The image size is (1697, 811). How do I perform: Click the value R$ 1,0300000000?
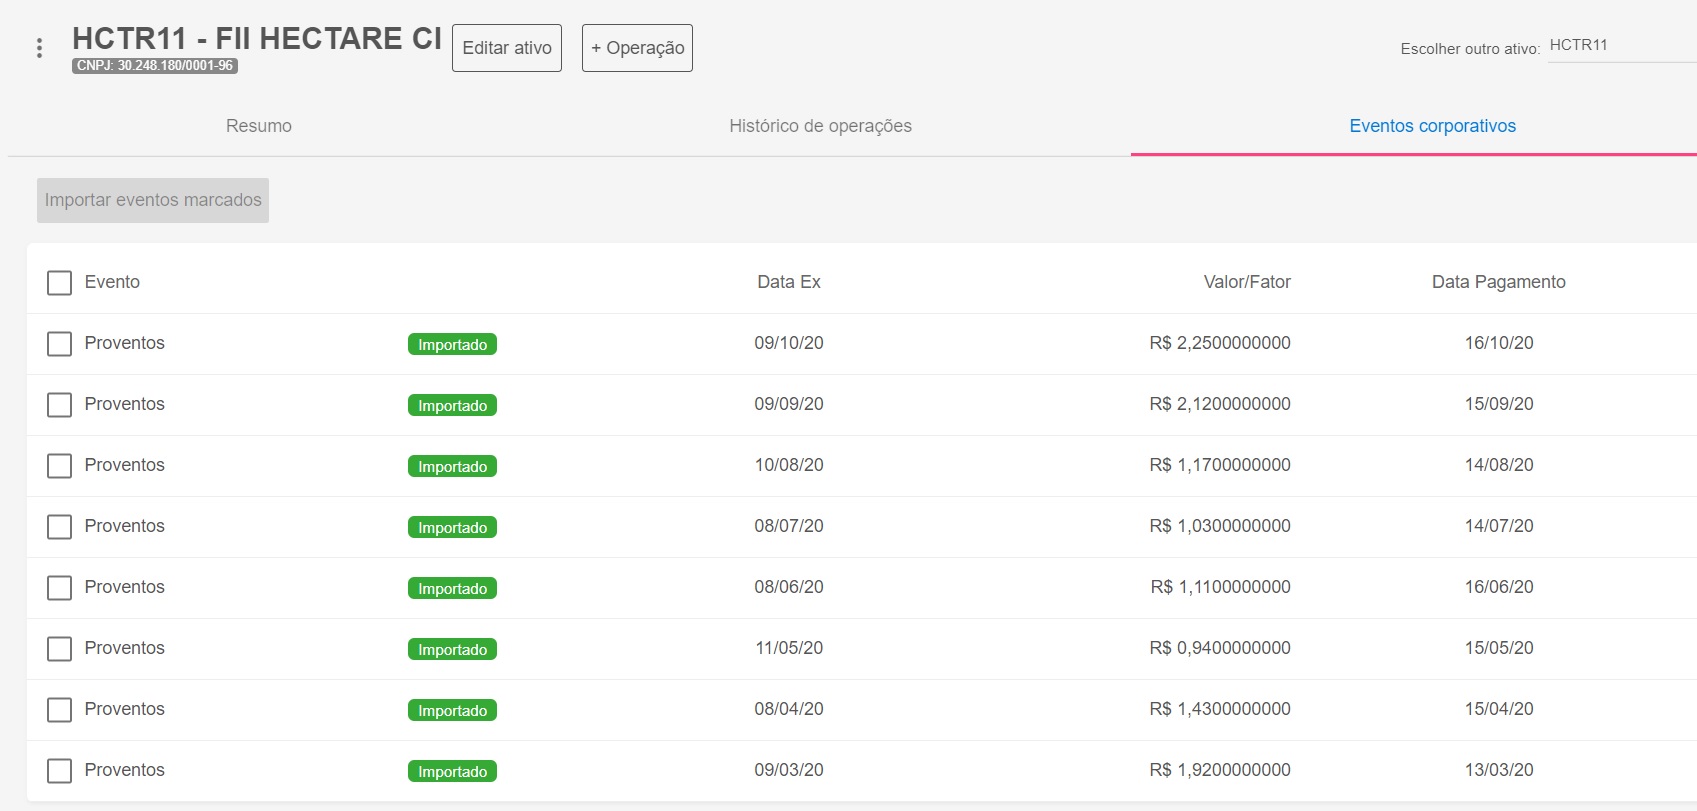point(1220,526)
